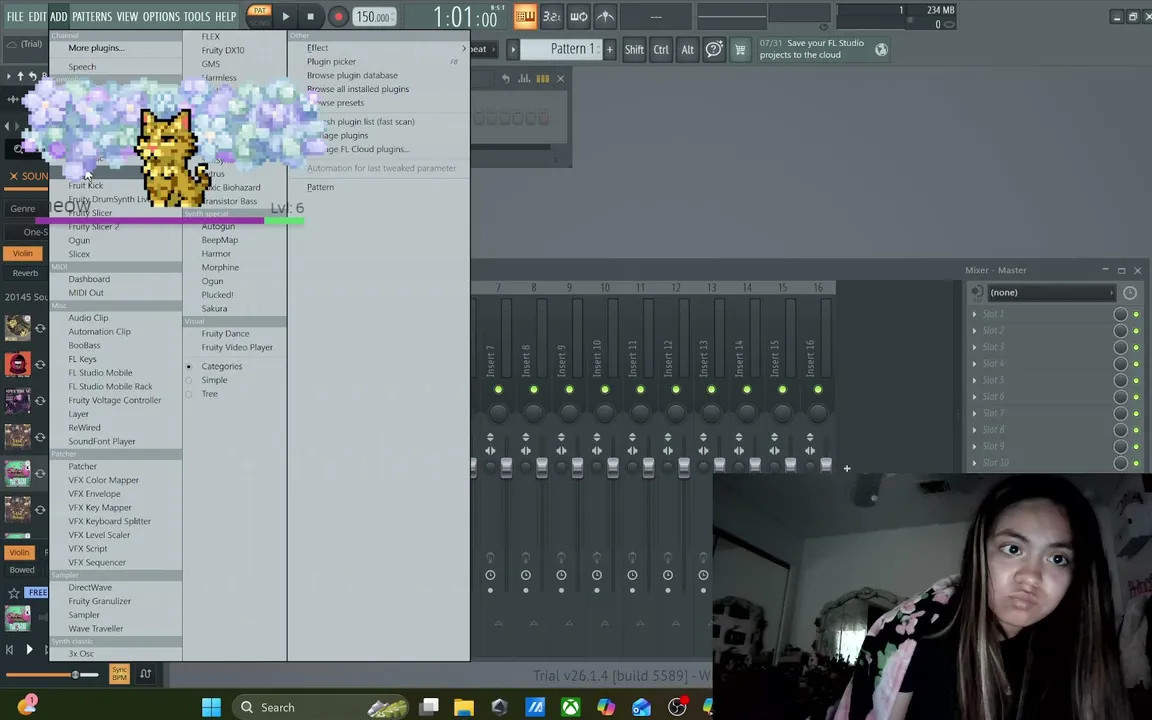Click the mixer input routing icon
The width and height of the screenshot is (1152, 720).
pos(976,292)
